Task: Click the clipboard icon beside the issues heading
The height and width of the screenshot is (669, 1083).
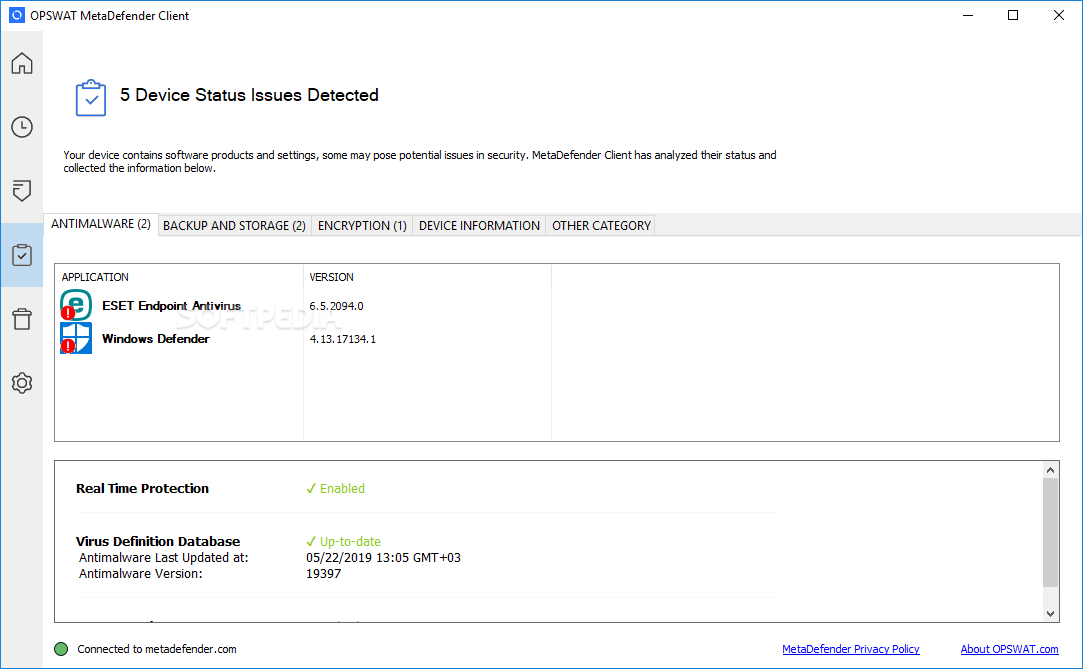Action: pos(90,98)
